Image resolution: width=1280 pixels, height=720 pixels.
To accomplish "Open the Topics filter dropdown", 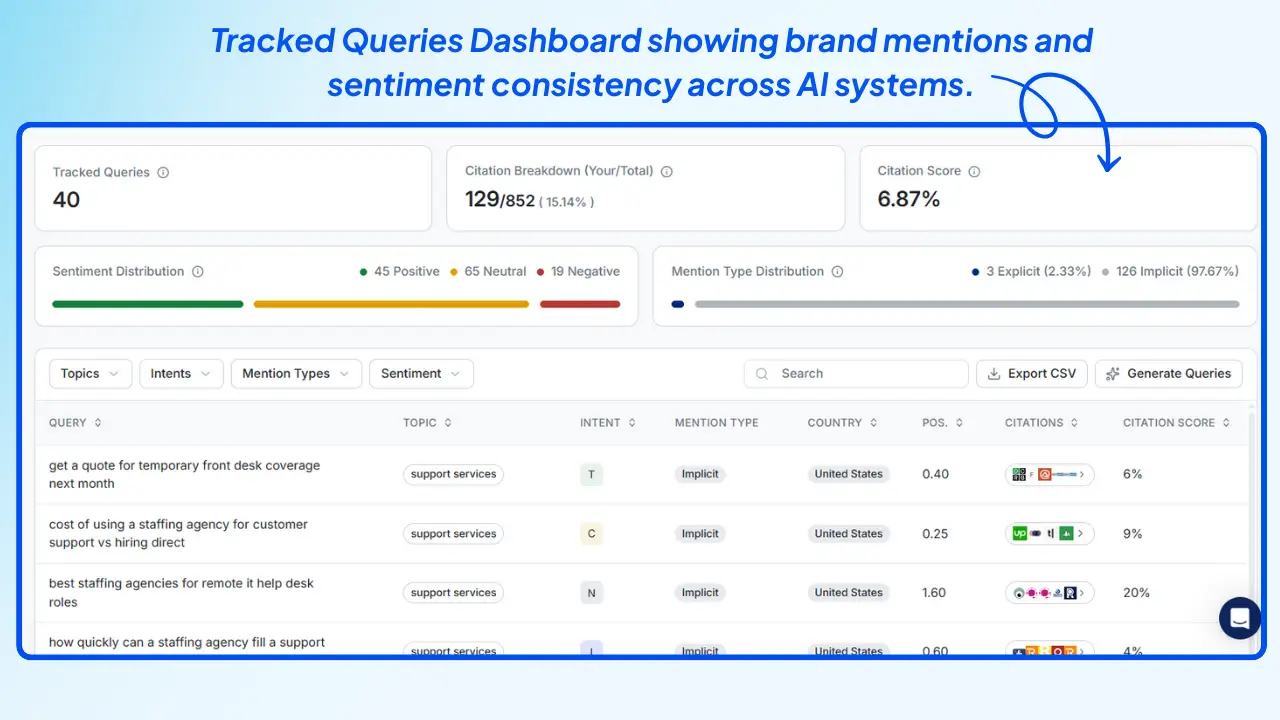I will point(90,373).
